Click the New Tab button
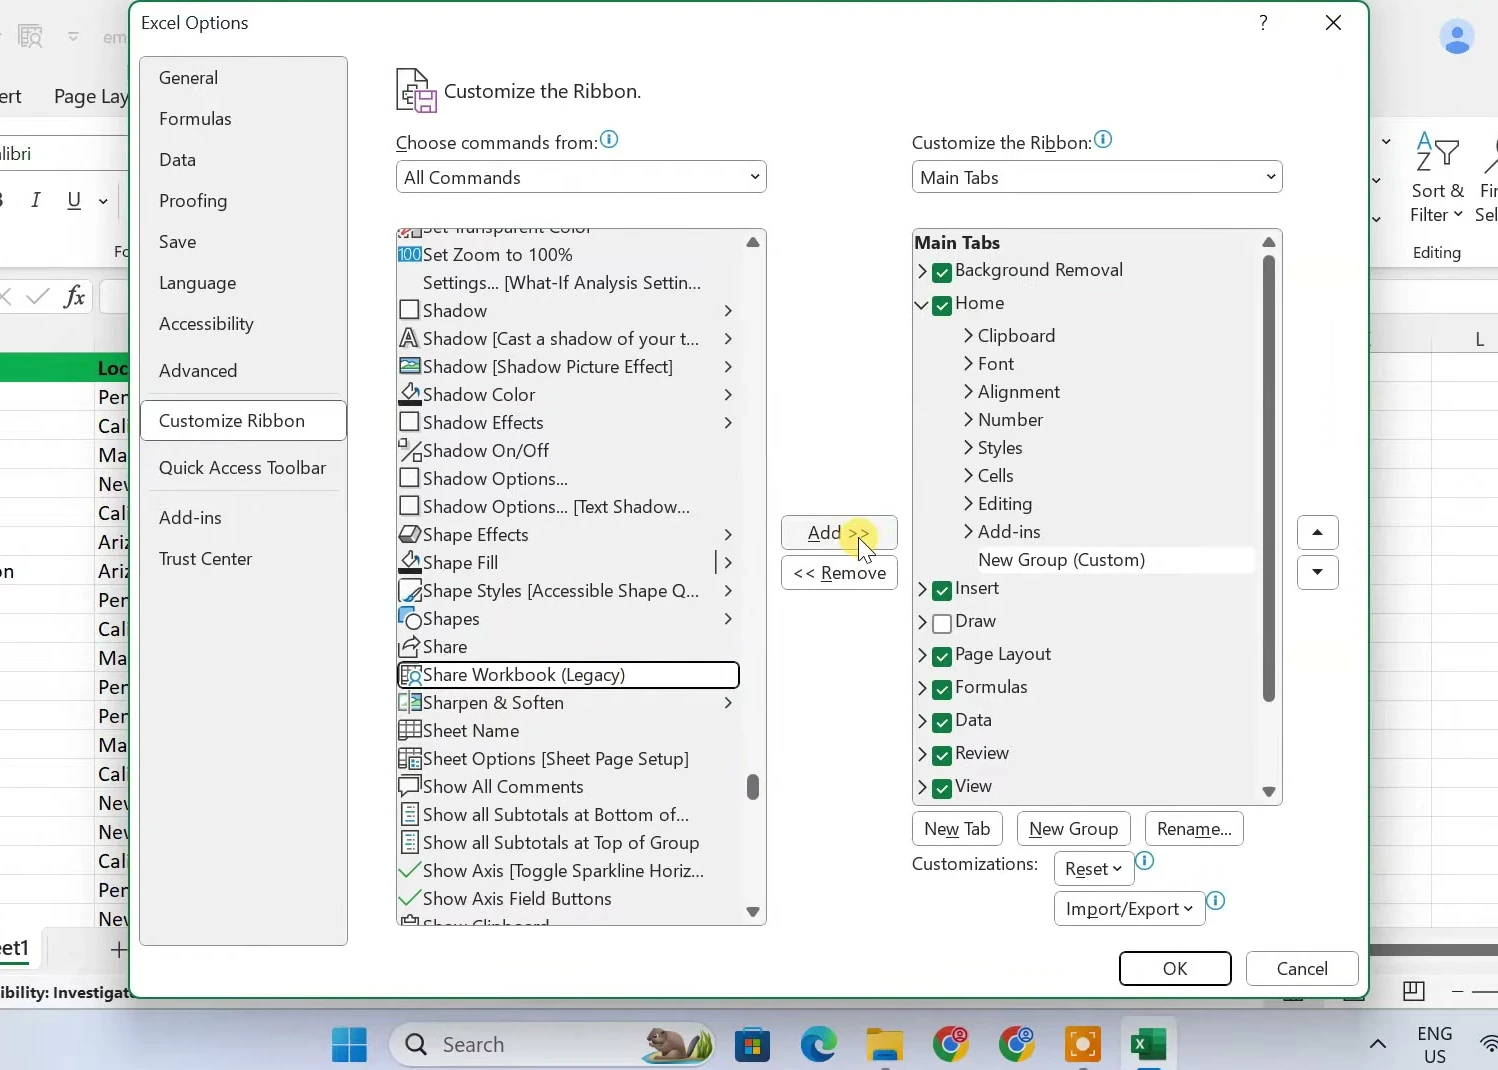The image size is (1498, 1070). pyautogui.click(x=957, y=829)
